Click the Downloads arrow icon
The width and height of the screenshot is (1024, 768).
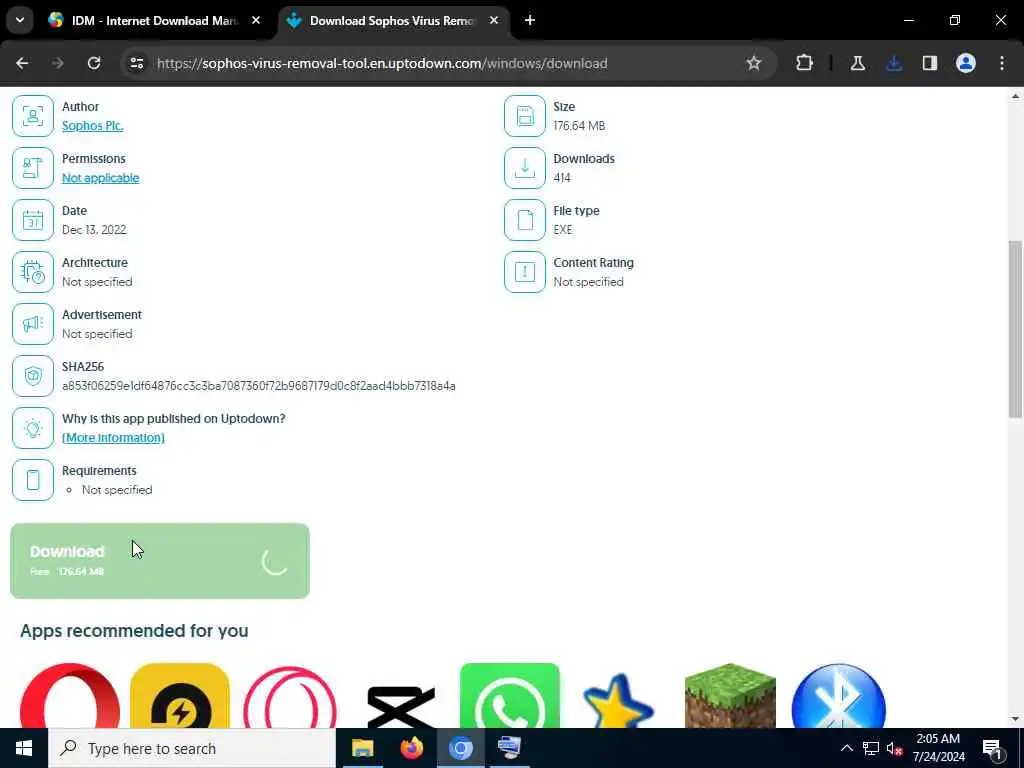[x=524, y=168]
